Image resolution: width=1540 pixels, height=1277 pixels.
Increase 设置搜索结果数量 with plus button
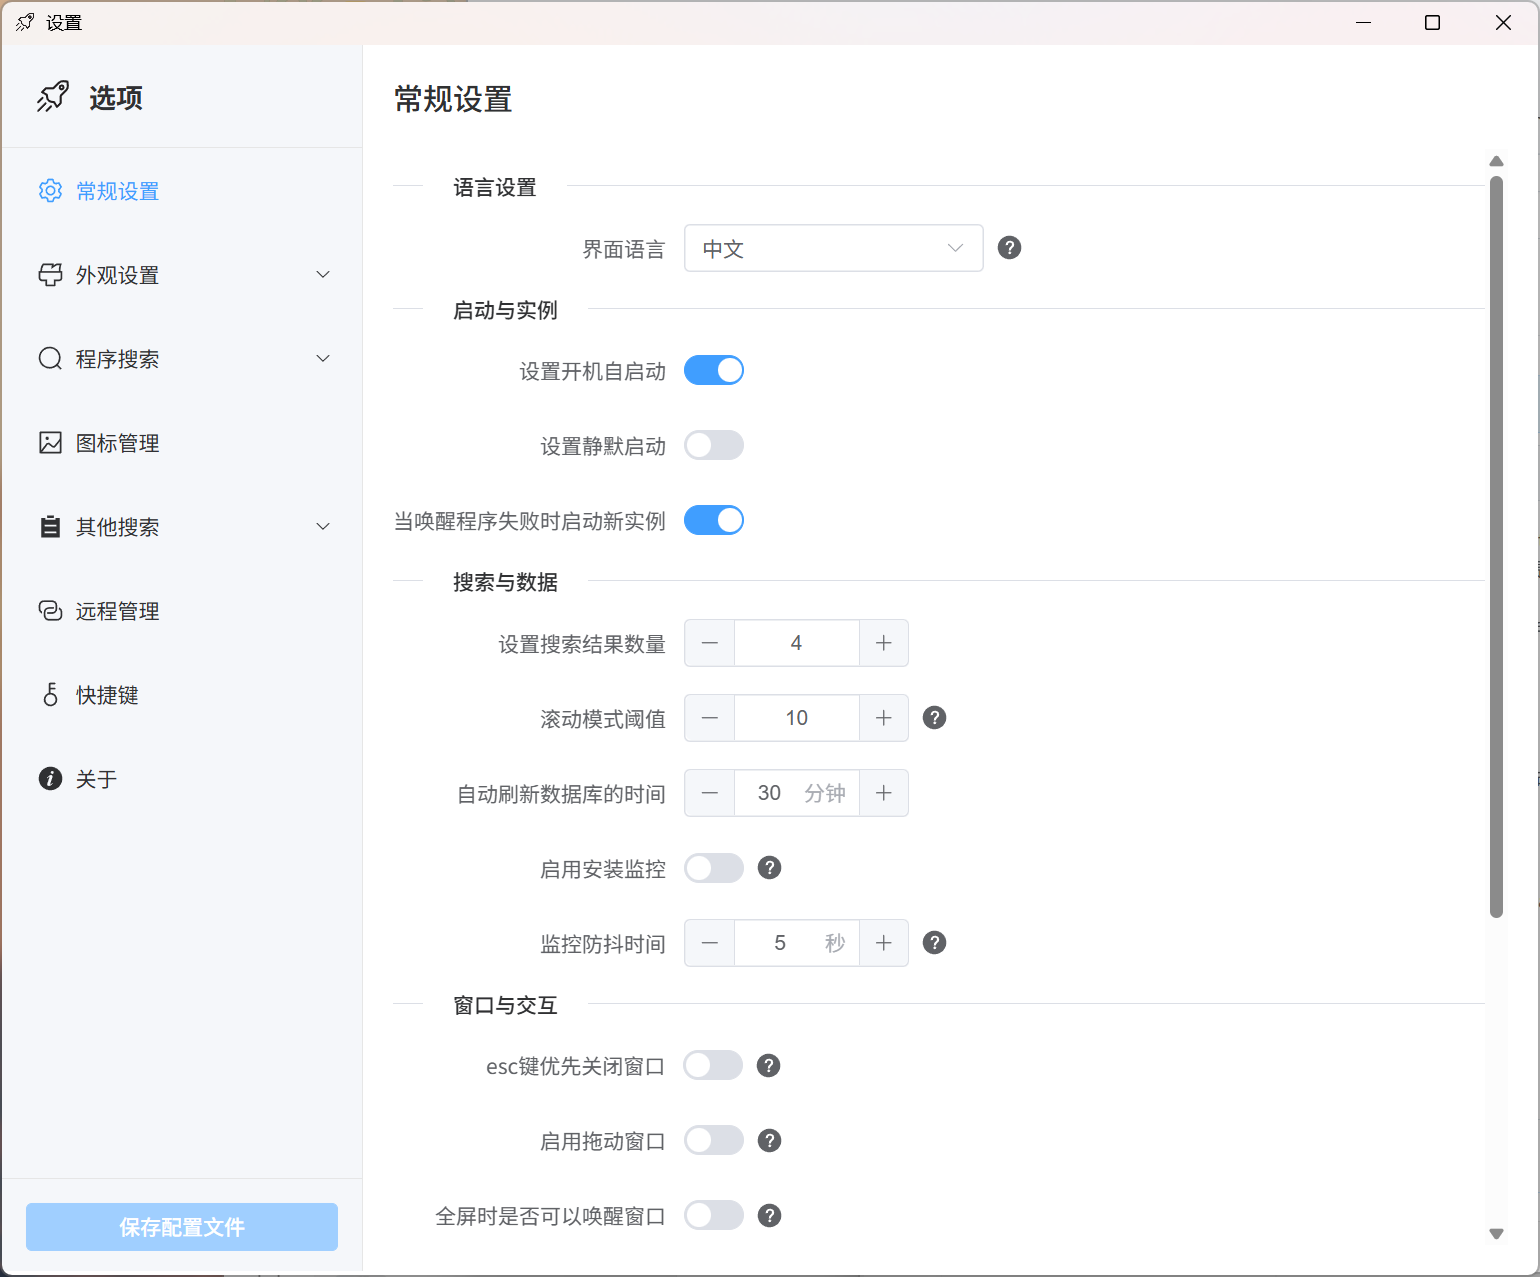[883, 643]
